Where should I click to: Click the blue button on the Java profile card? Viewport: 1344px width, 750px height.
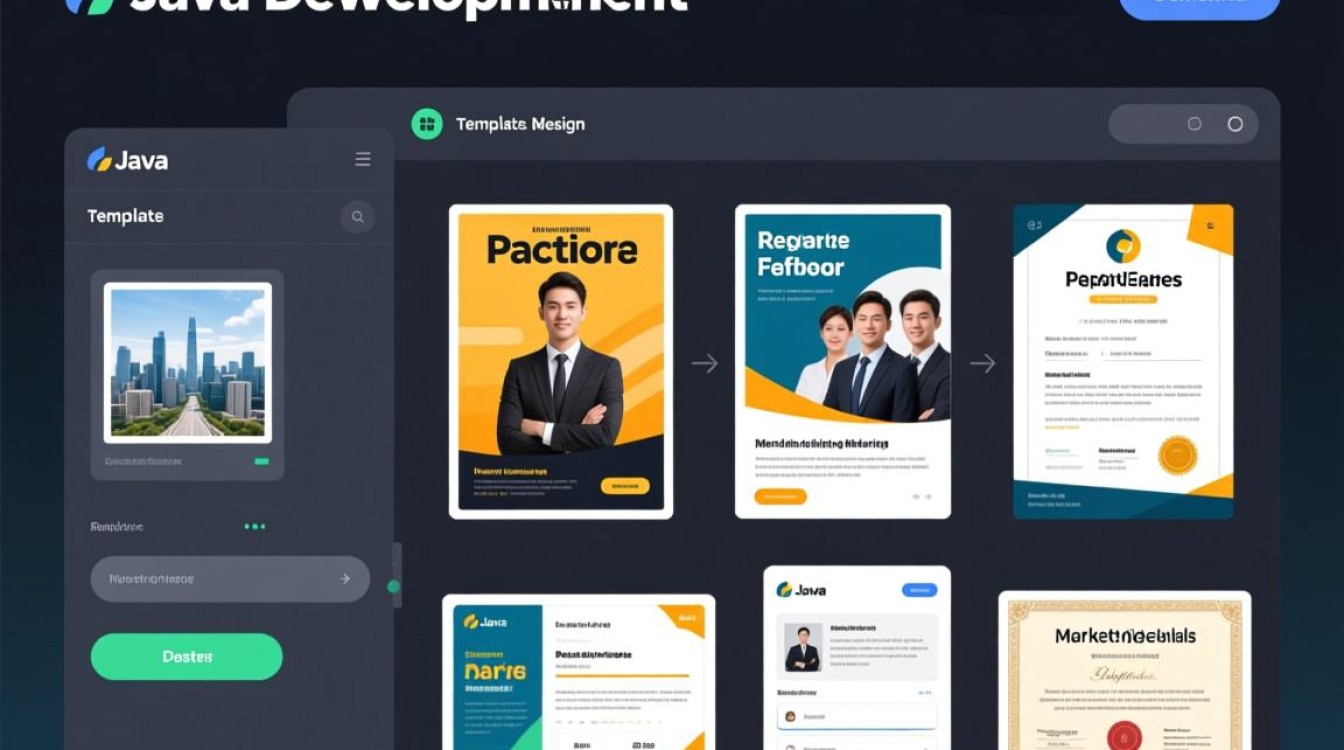tap(919, 590)
